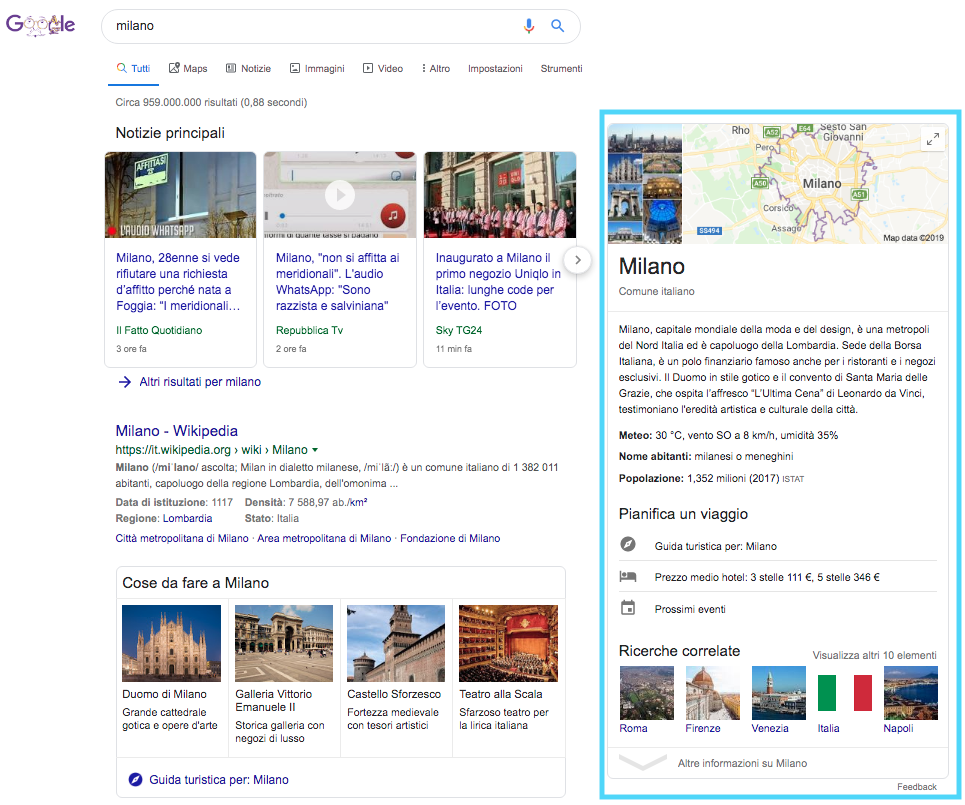
Task: Click Guida turistica per: Milano bottom link
Action: coord(218,780)
